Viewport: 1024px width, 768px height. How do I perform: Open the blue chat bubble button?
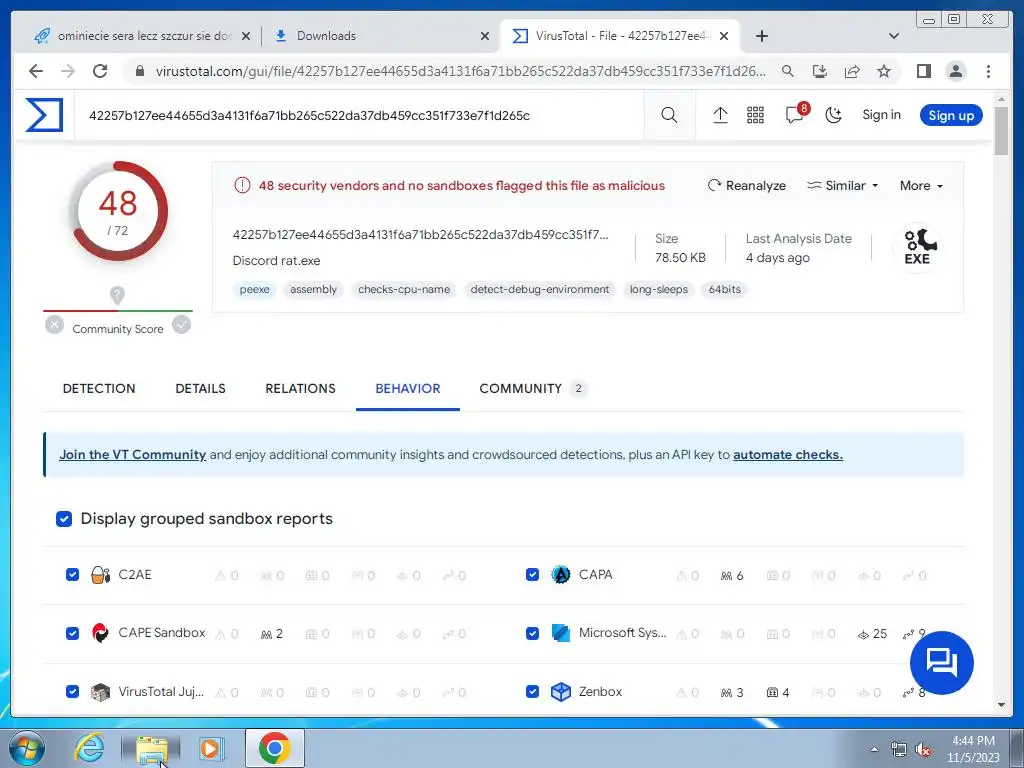tap(941, 662)
